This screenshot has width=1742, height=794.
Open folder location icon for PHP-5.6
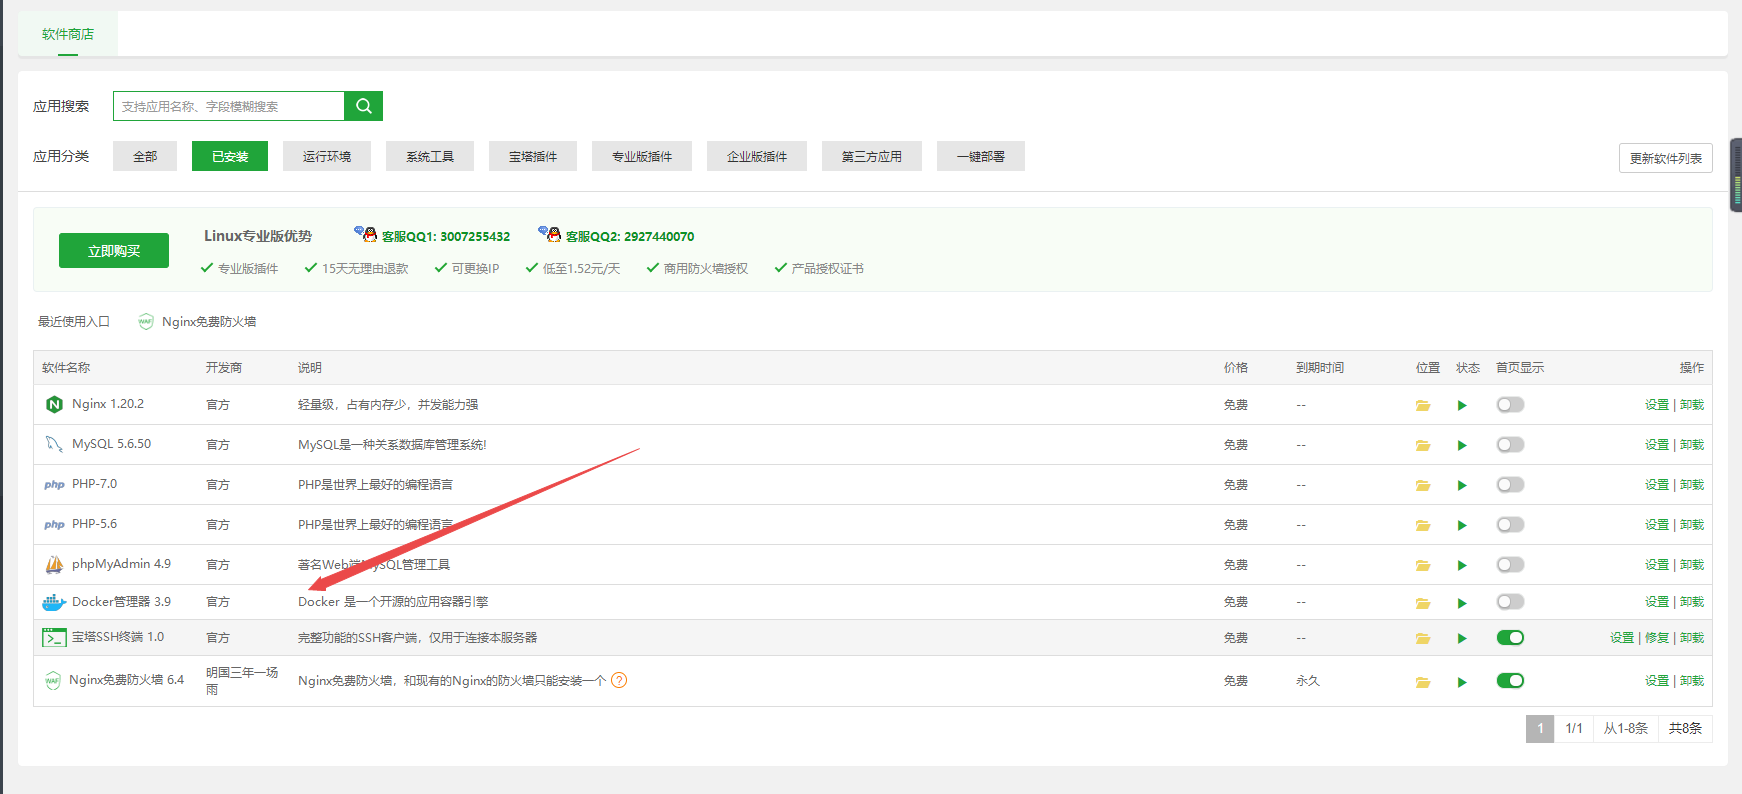(1423, 525)
